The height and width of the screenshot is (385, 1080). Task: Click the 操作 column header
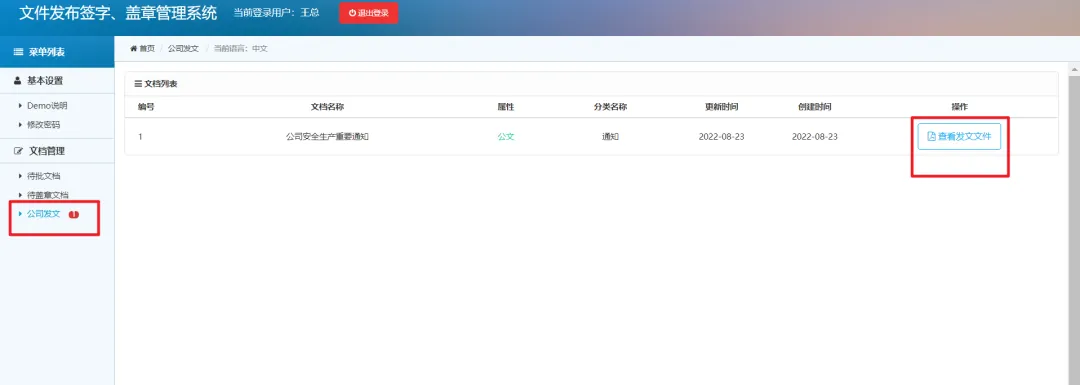[959, 107]
